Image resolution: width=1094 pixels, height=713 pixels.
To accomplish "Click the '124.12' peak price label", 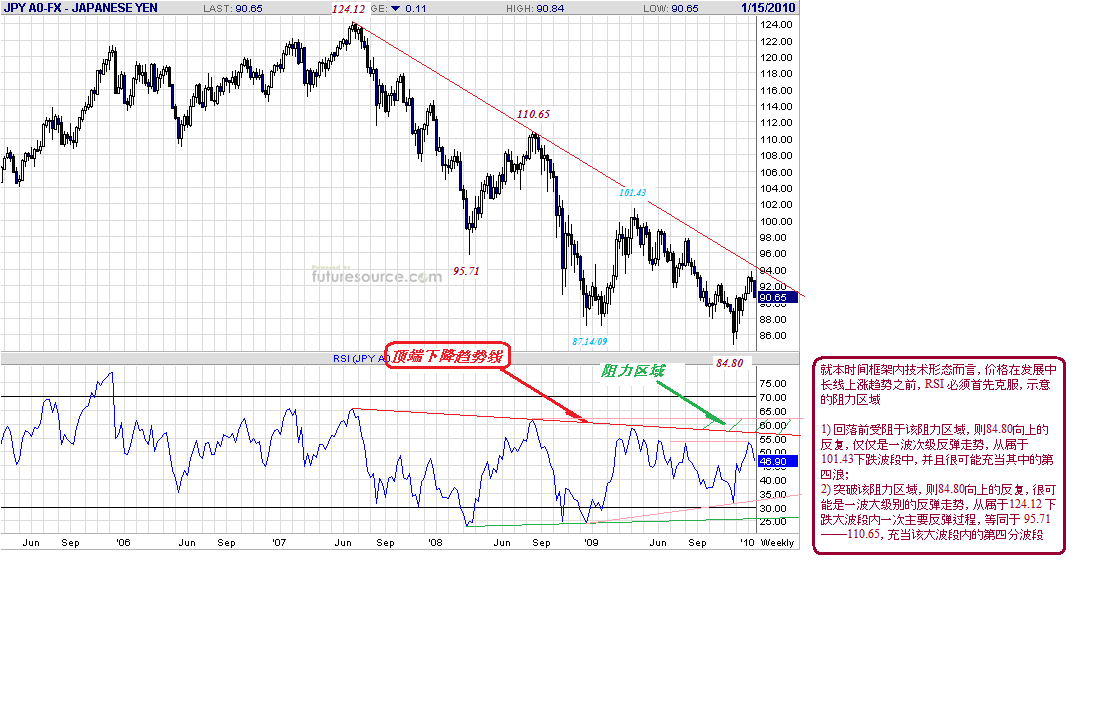I will coord(348,9).
